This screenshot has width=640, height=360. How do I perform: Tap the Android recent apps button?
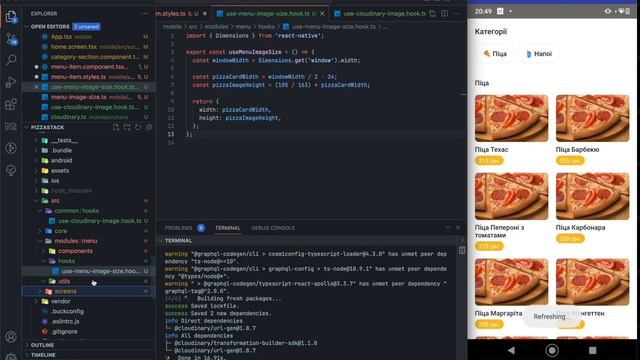(x=592, y=350)
